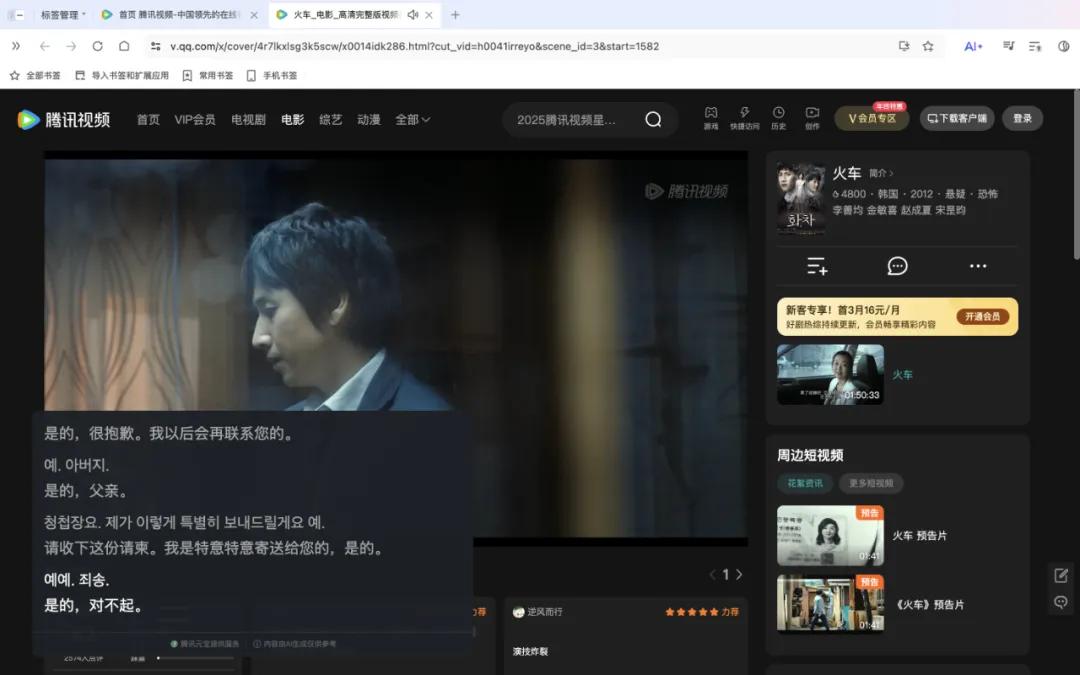1080x675 pixels.
Task: Click the three-dot more options icon
Action: pos(978,266)
